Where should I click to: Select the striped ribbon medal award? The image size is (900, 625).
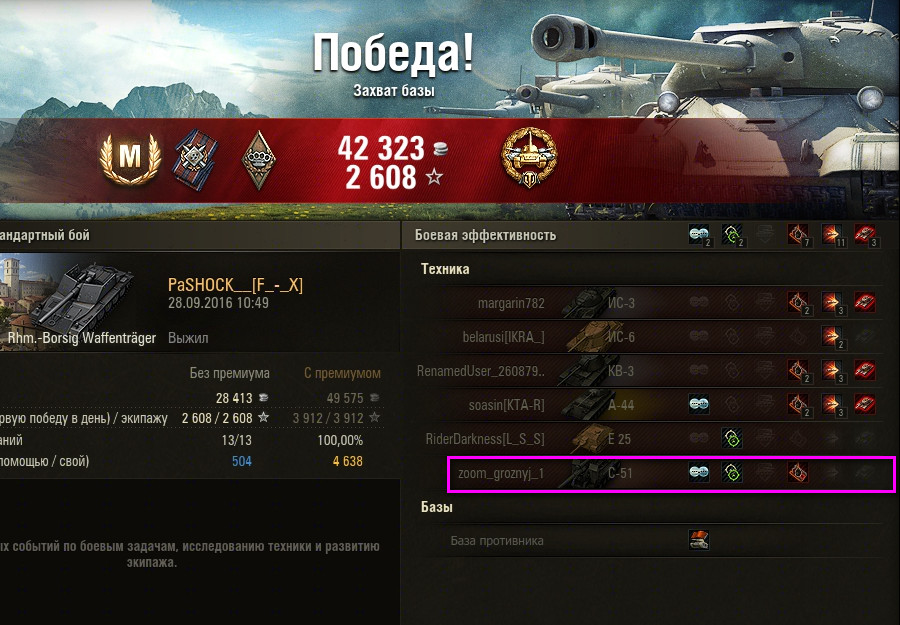pos(196,160)
